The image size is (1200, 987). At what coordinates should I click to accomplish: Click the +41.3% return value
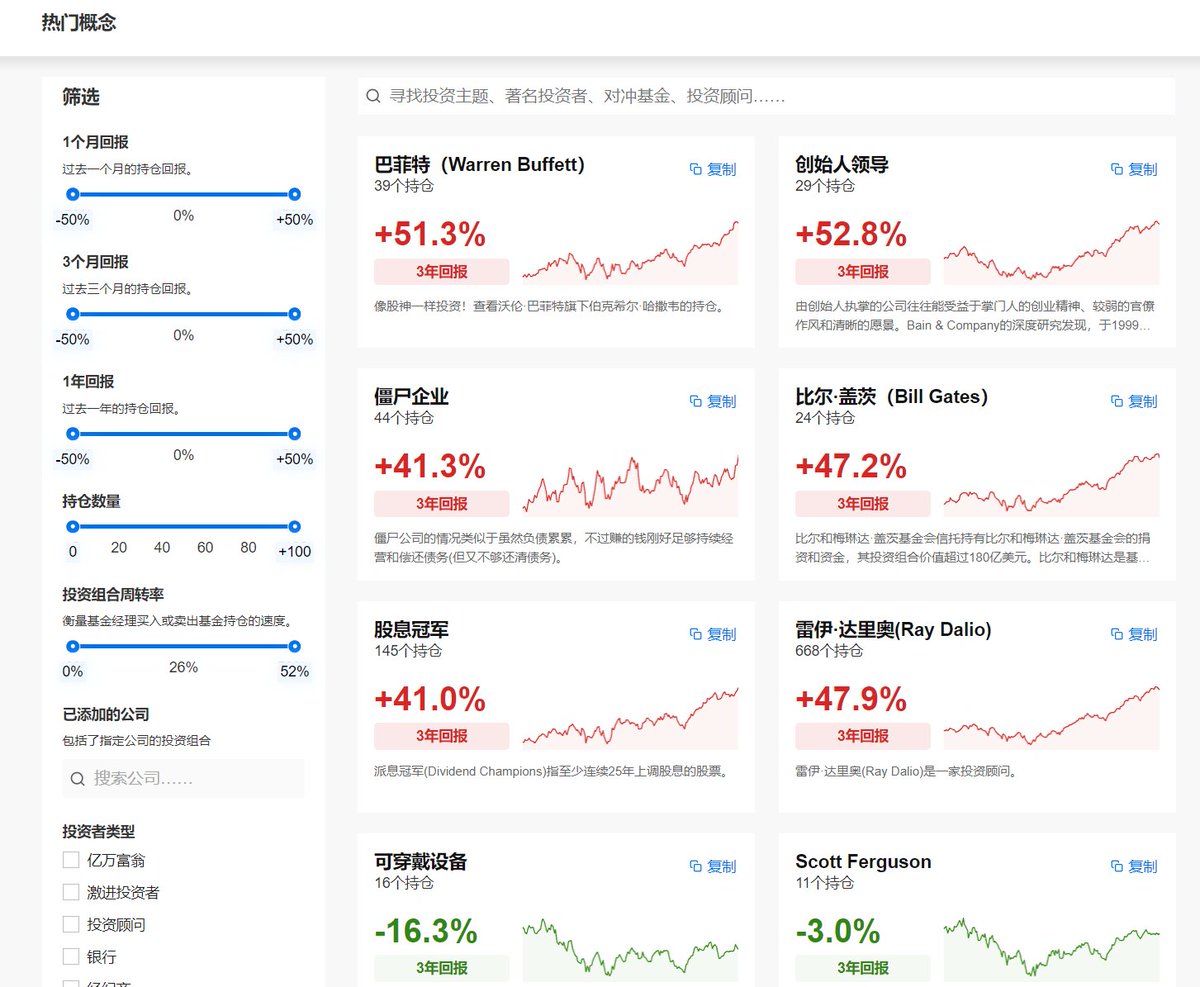430,466
